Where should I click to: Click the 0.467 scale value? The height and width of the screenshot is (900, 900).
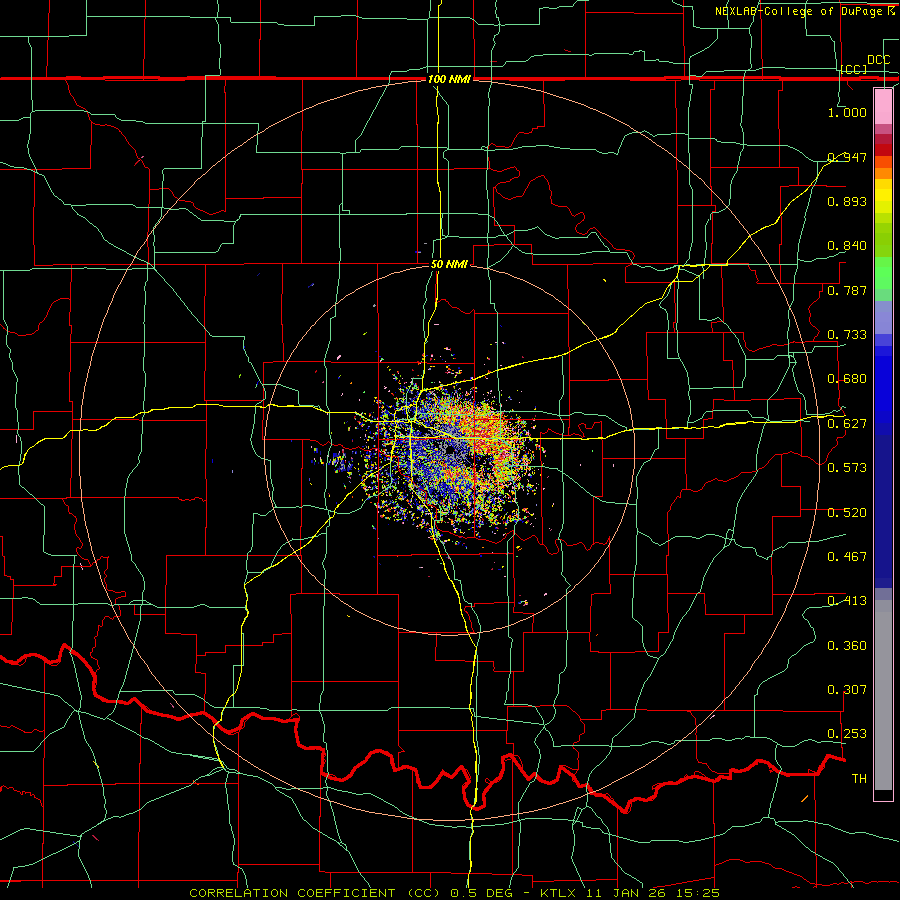tap(847, 557)
